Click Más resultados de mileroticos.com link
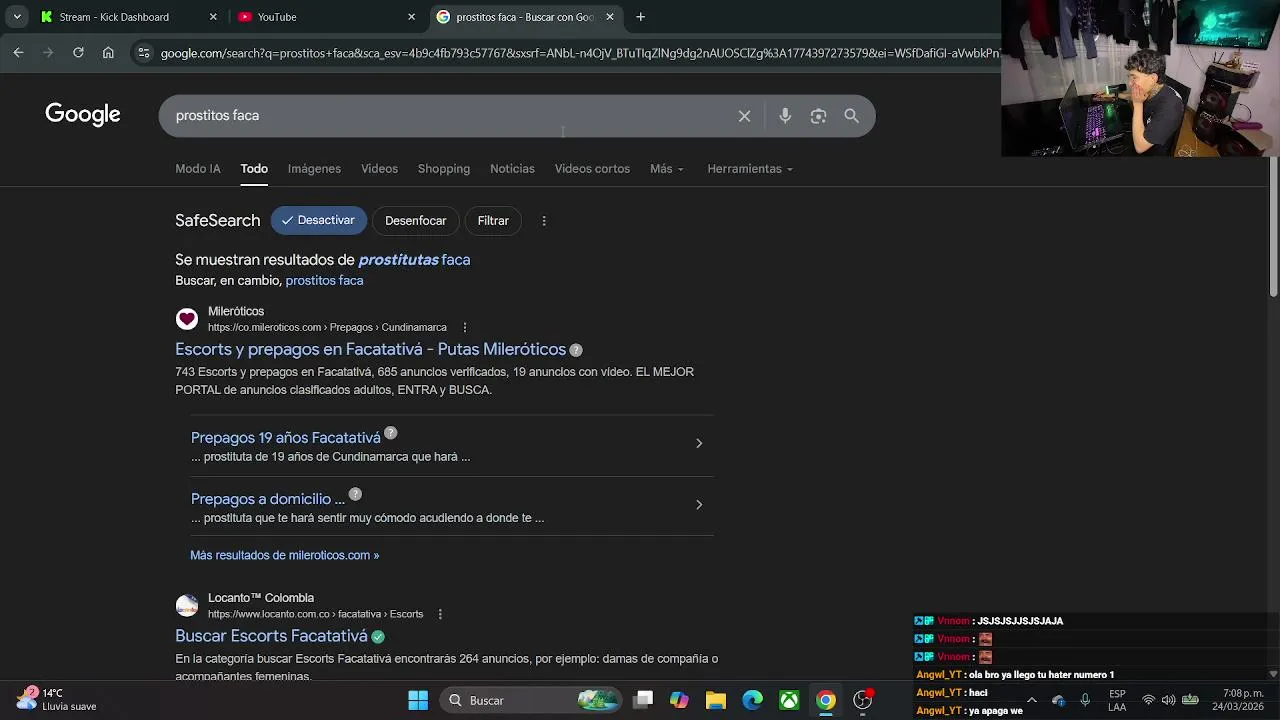This screenshot has height=720, width=1280. point(285,555)
